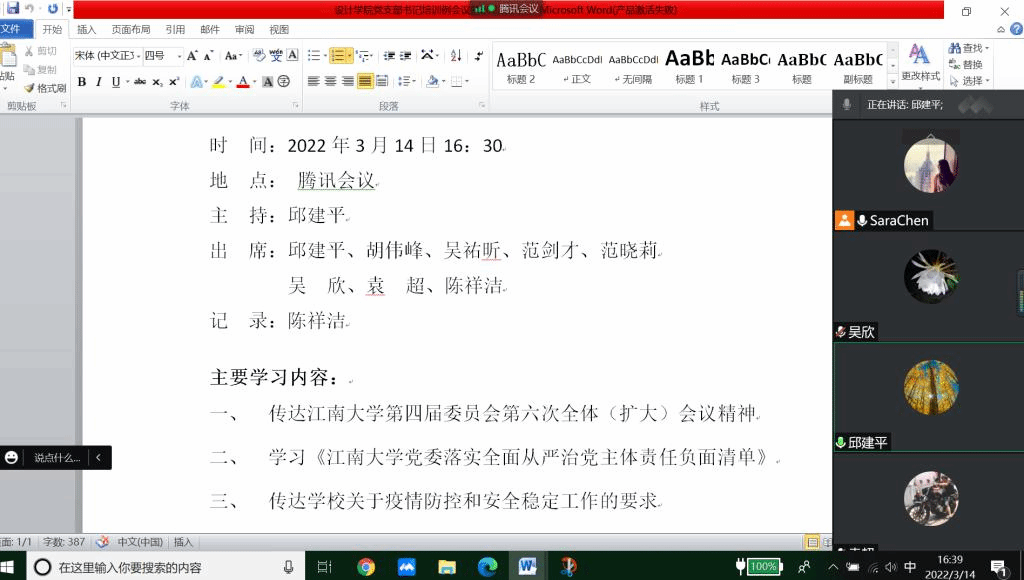Switch to the 插入 ribbon tab
The image size is (1024, 580).
click(x=87, y=29)
